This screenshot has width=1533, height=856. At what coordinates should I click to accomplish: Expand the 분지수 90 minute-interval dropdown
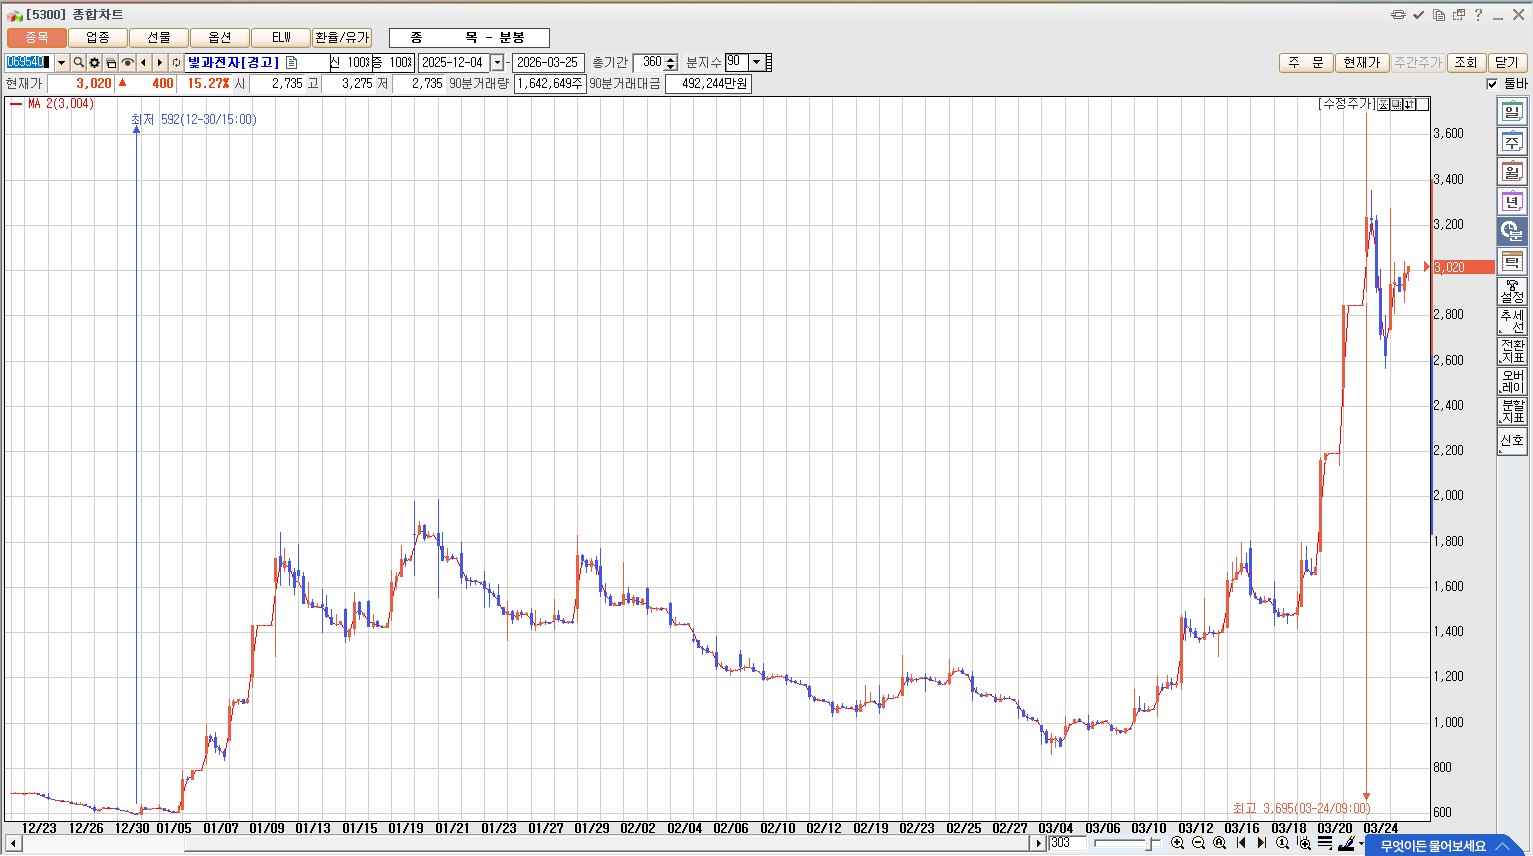coord(756,62)
